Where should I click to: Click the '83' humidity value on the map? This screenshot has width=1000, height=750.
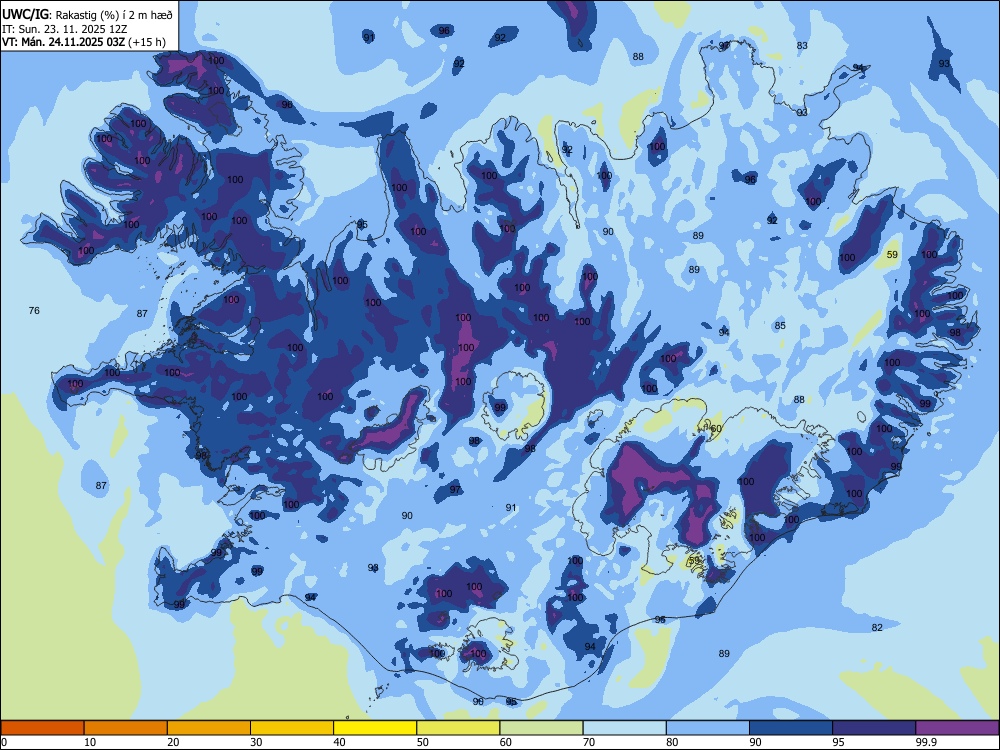tap(802, 45)
